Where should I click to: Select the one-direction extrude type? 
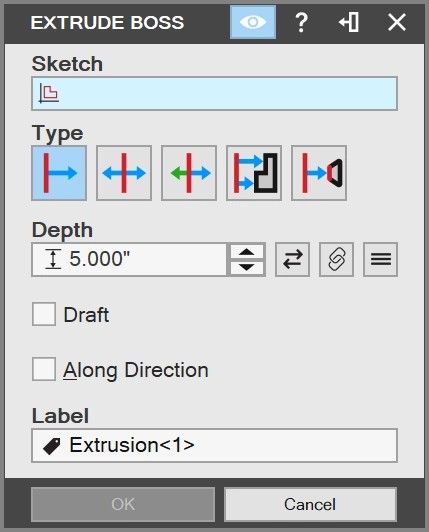[x=59, y=173]
